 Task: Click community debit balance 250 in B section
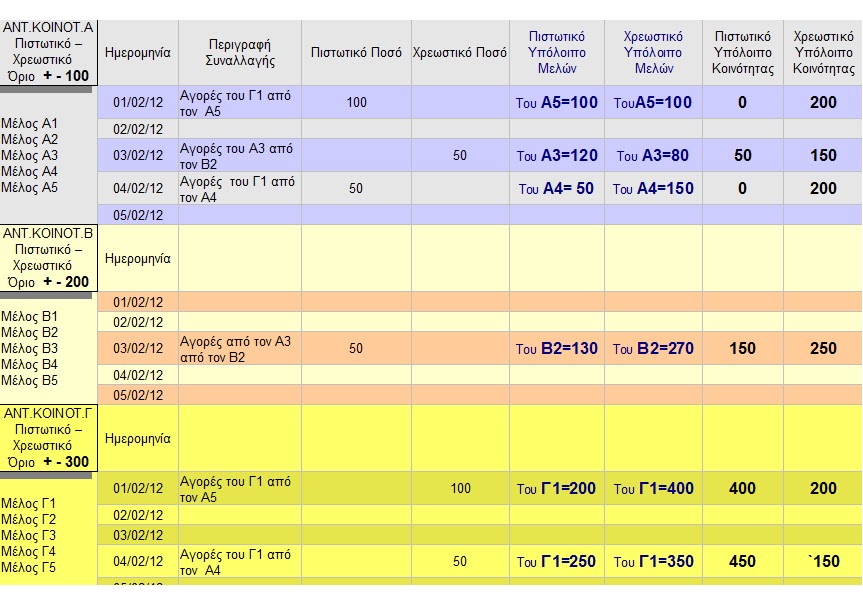pyautogui.click(x=823, y=348)
